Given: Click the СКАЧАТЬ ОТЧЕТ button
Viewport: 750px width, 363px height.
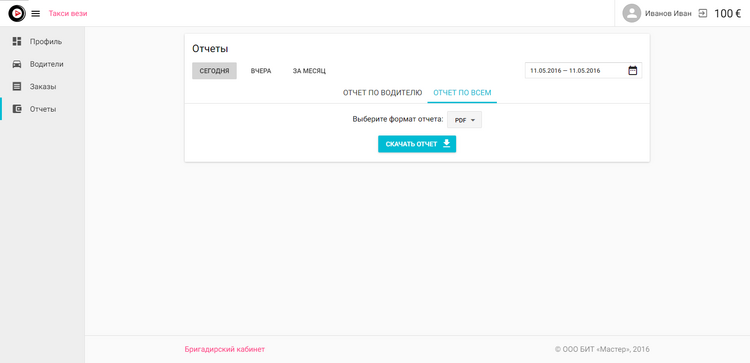Looking at the screenshot, I should click(417, 144).
